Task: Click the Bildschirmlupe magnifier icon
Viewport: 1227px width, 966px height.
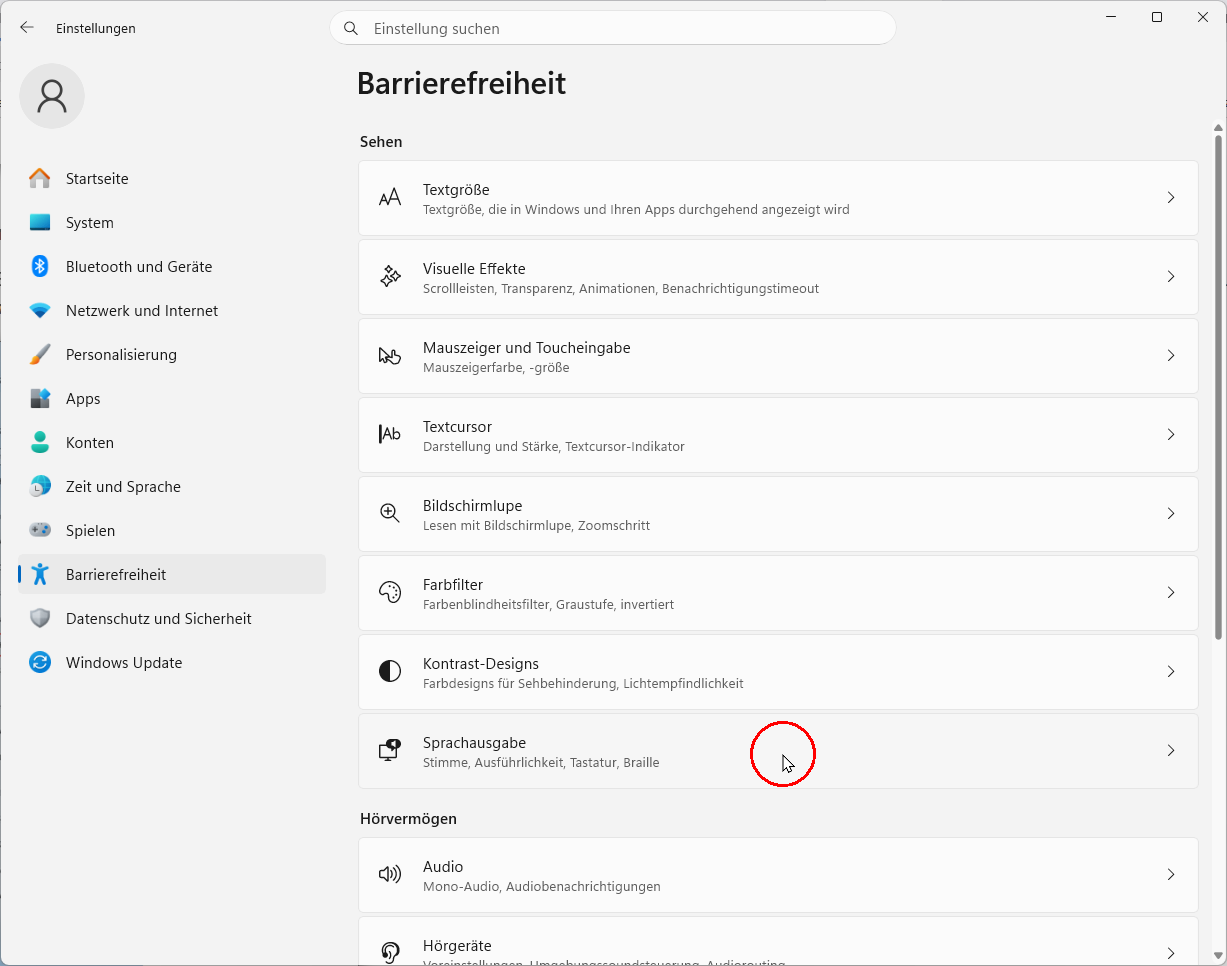Action: [x=390, y=514]
